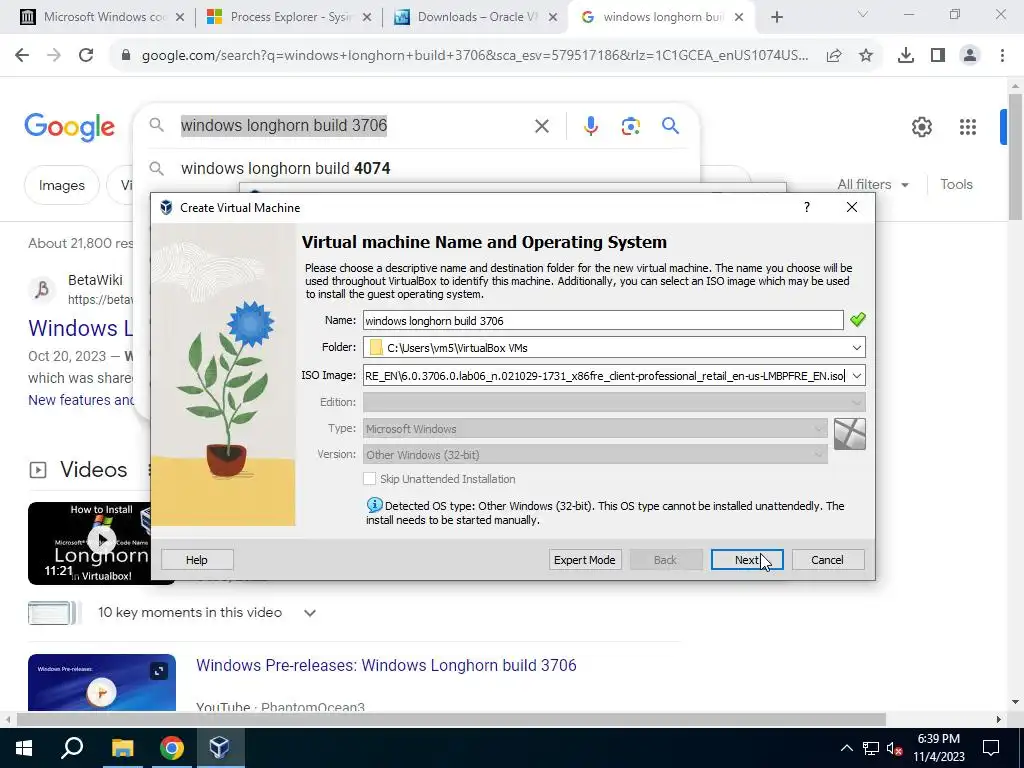Switch to windows longhorn build tab

pos(662,17)
